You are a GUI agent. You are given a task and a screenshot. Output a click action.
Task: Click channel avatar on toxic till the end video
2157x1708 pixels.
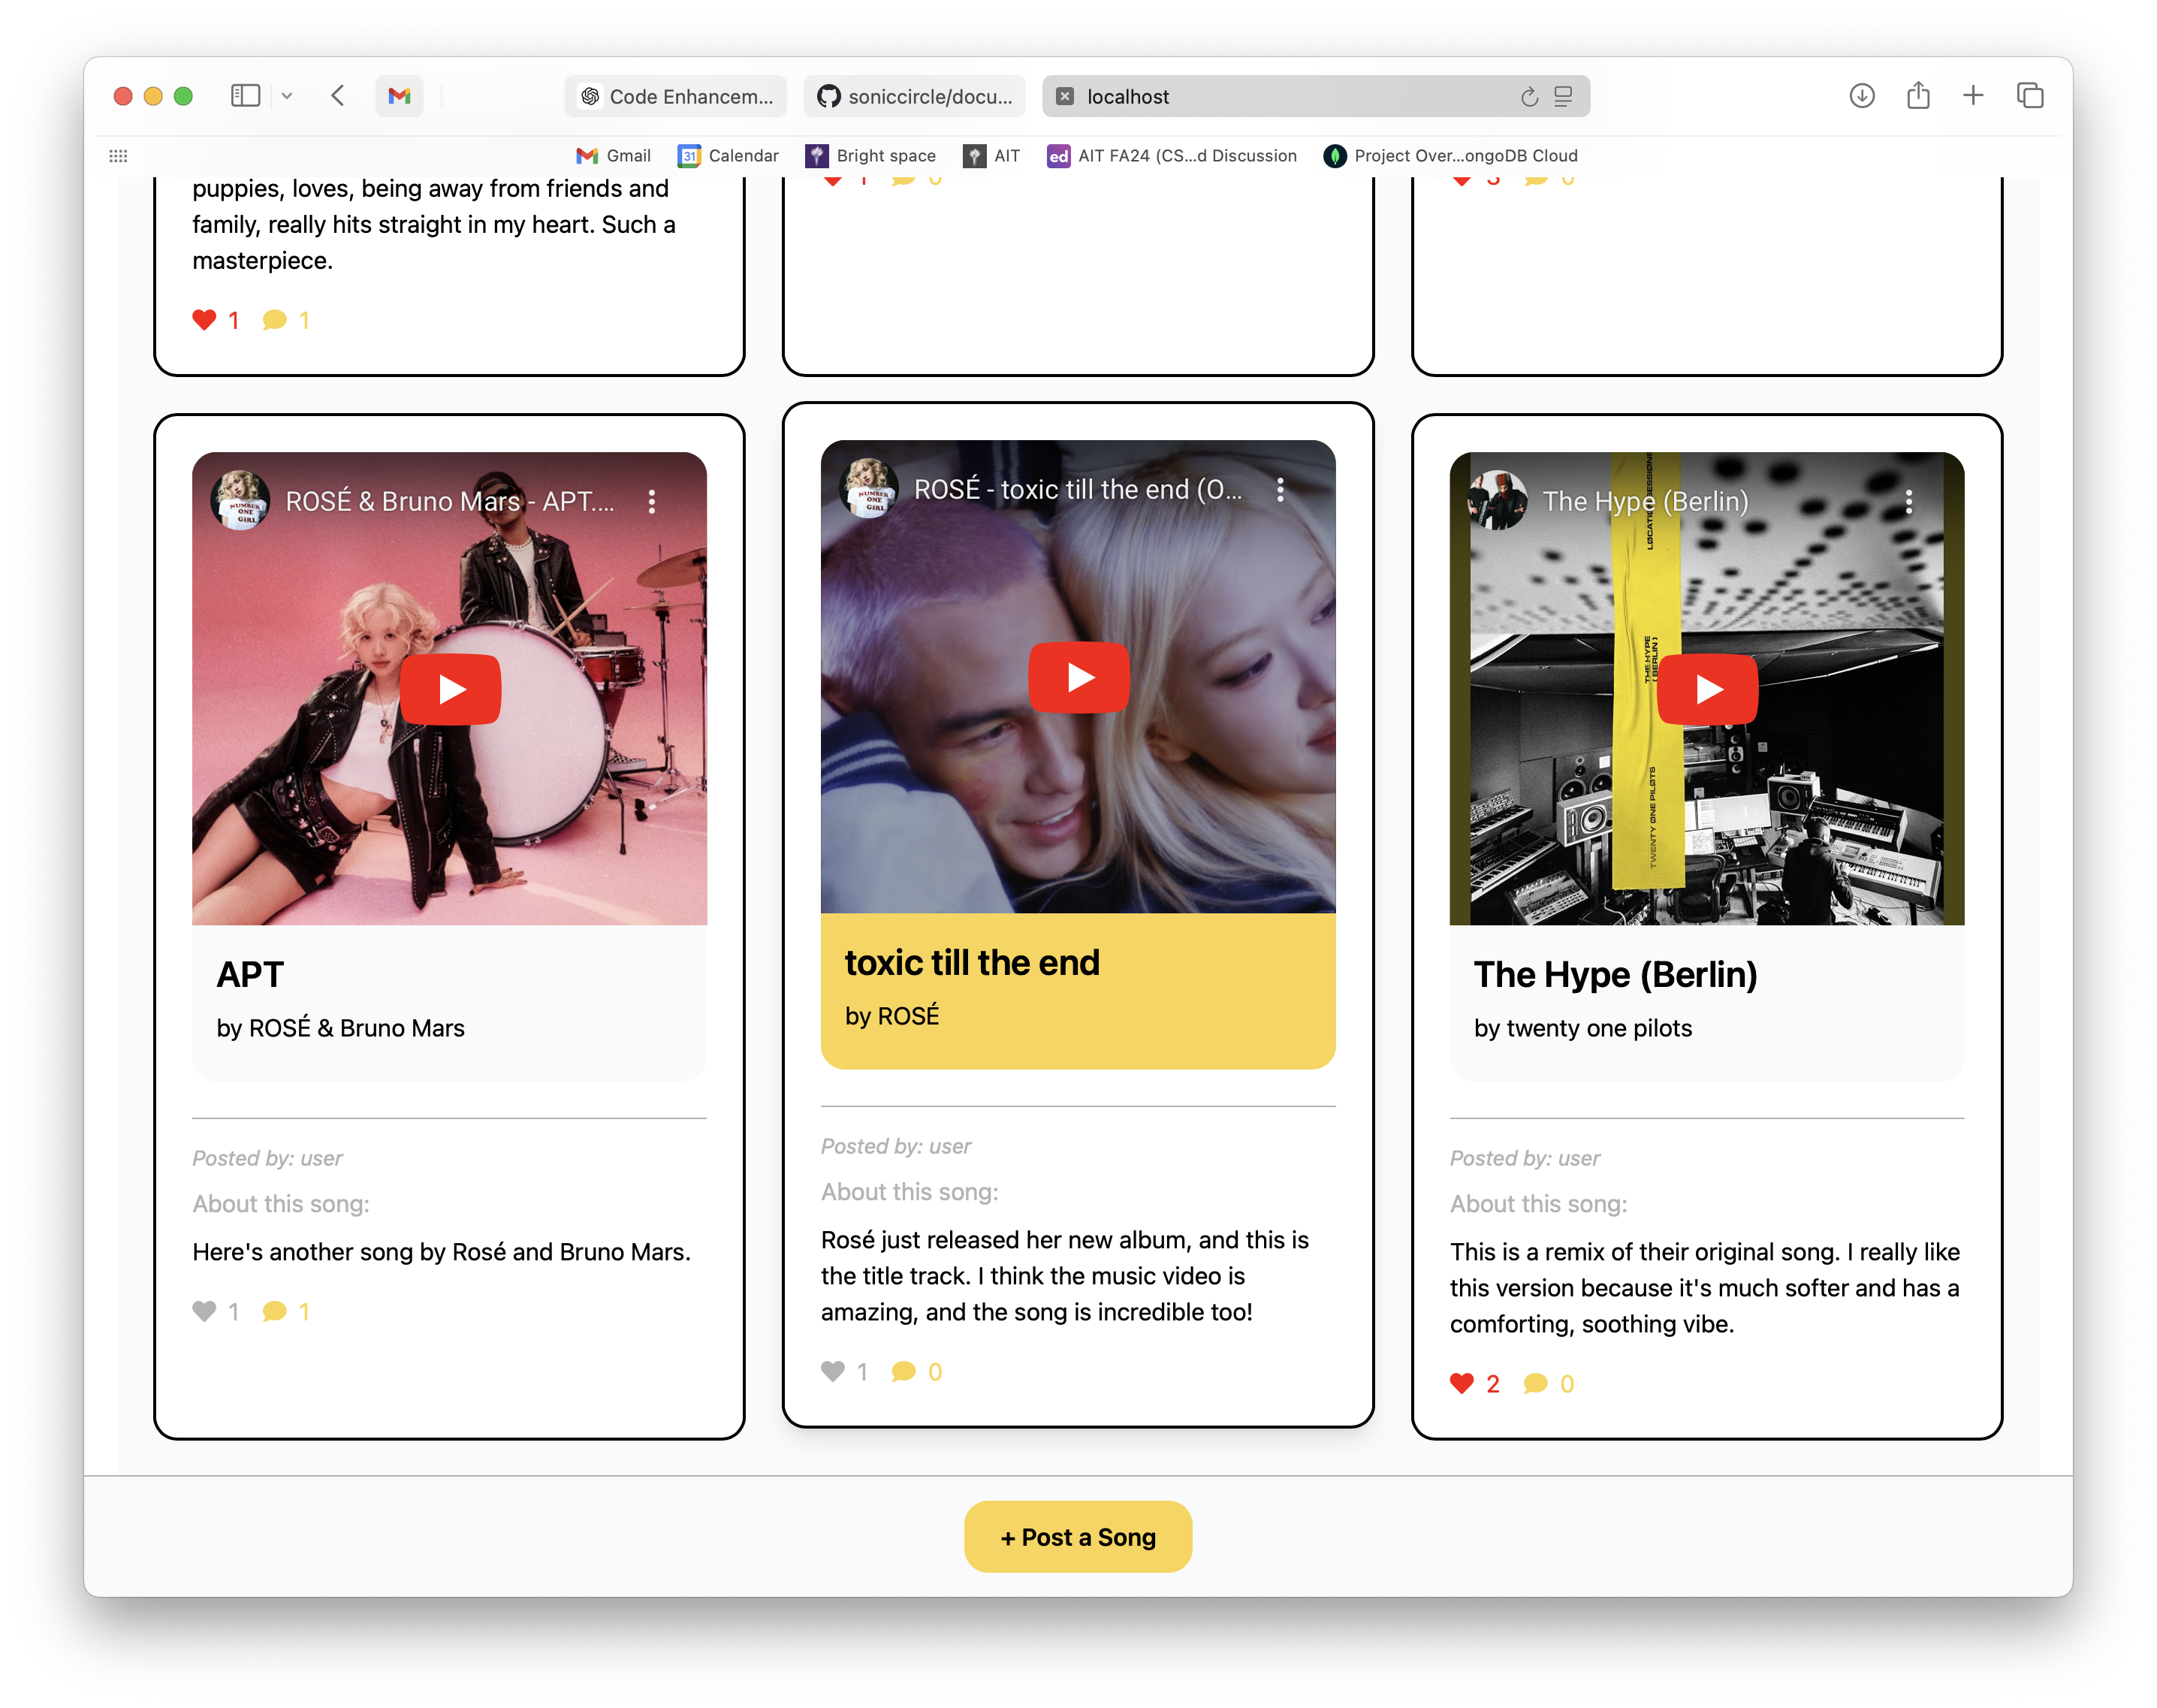[x=869, y=488]
